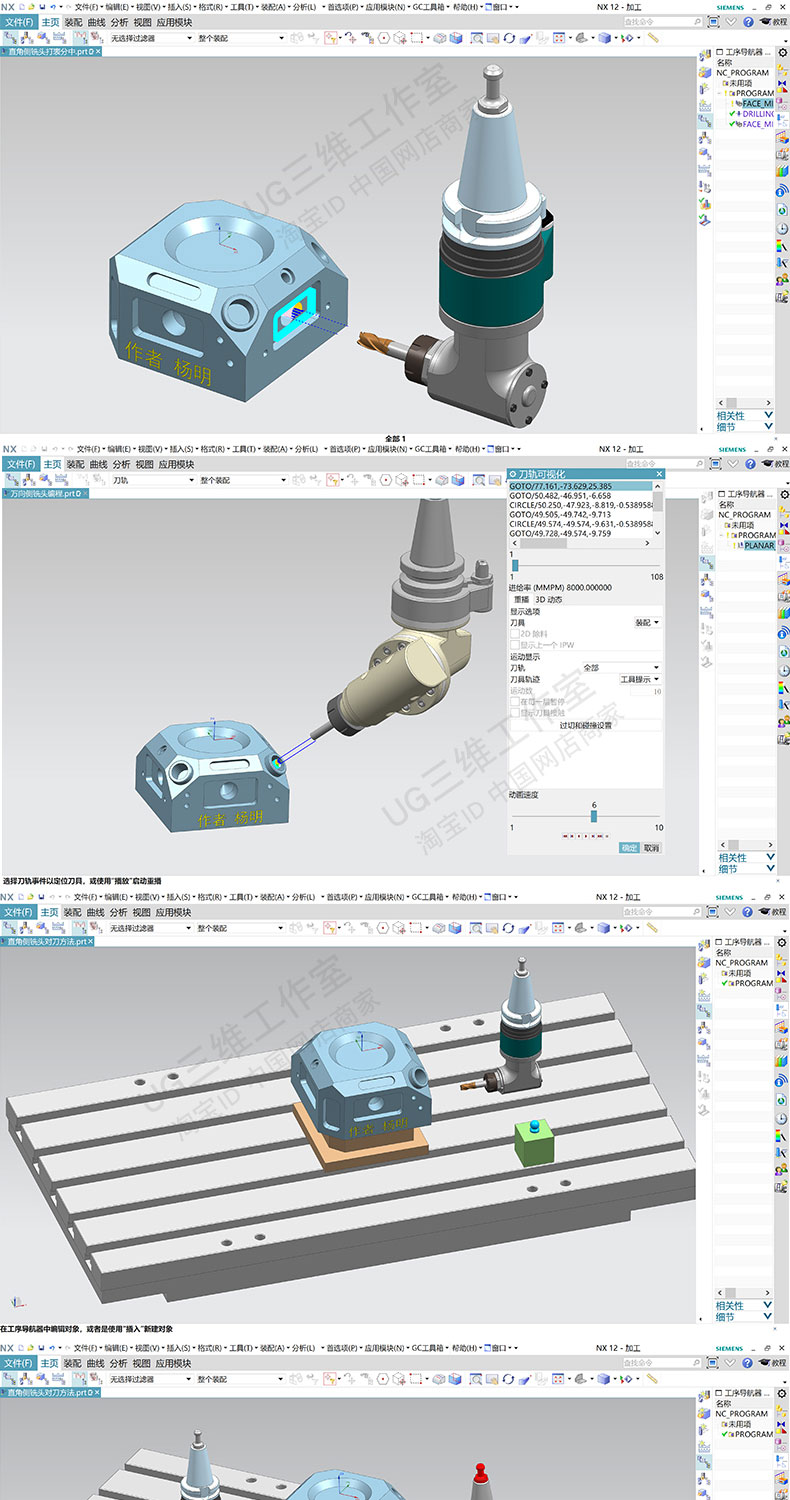
Task: Click the magnifier icon in topmost command search box
Action: point(697,20)
